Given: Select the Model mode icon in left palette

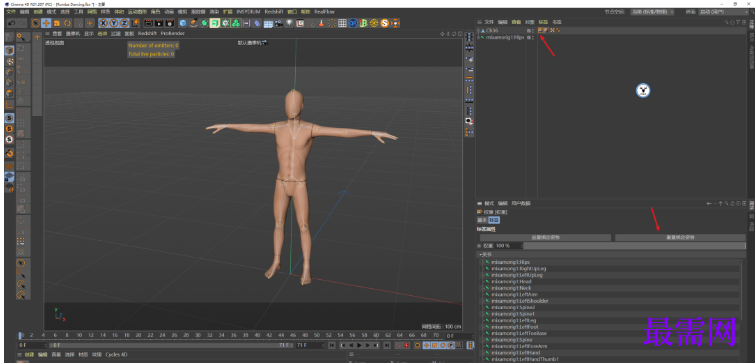Looking at the screenshot, I should (x=10, y=51).
